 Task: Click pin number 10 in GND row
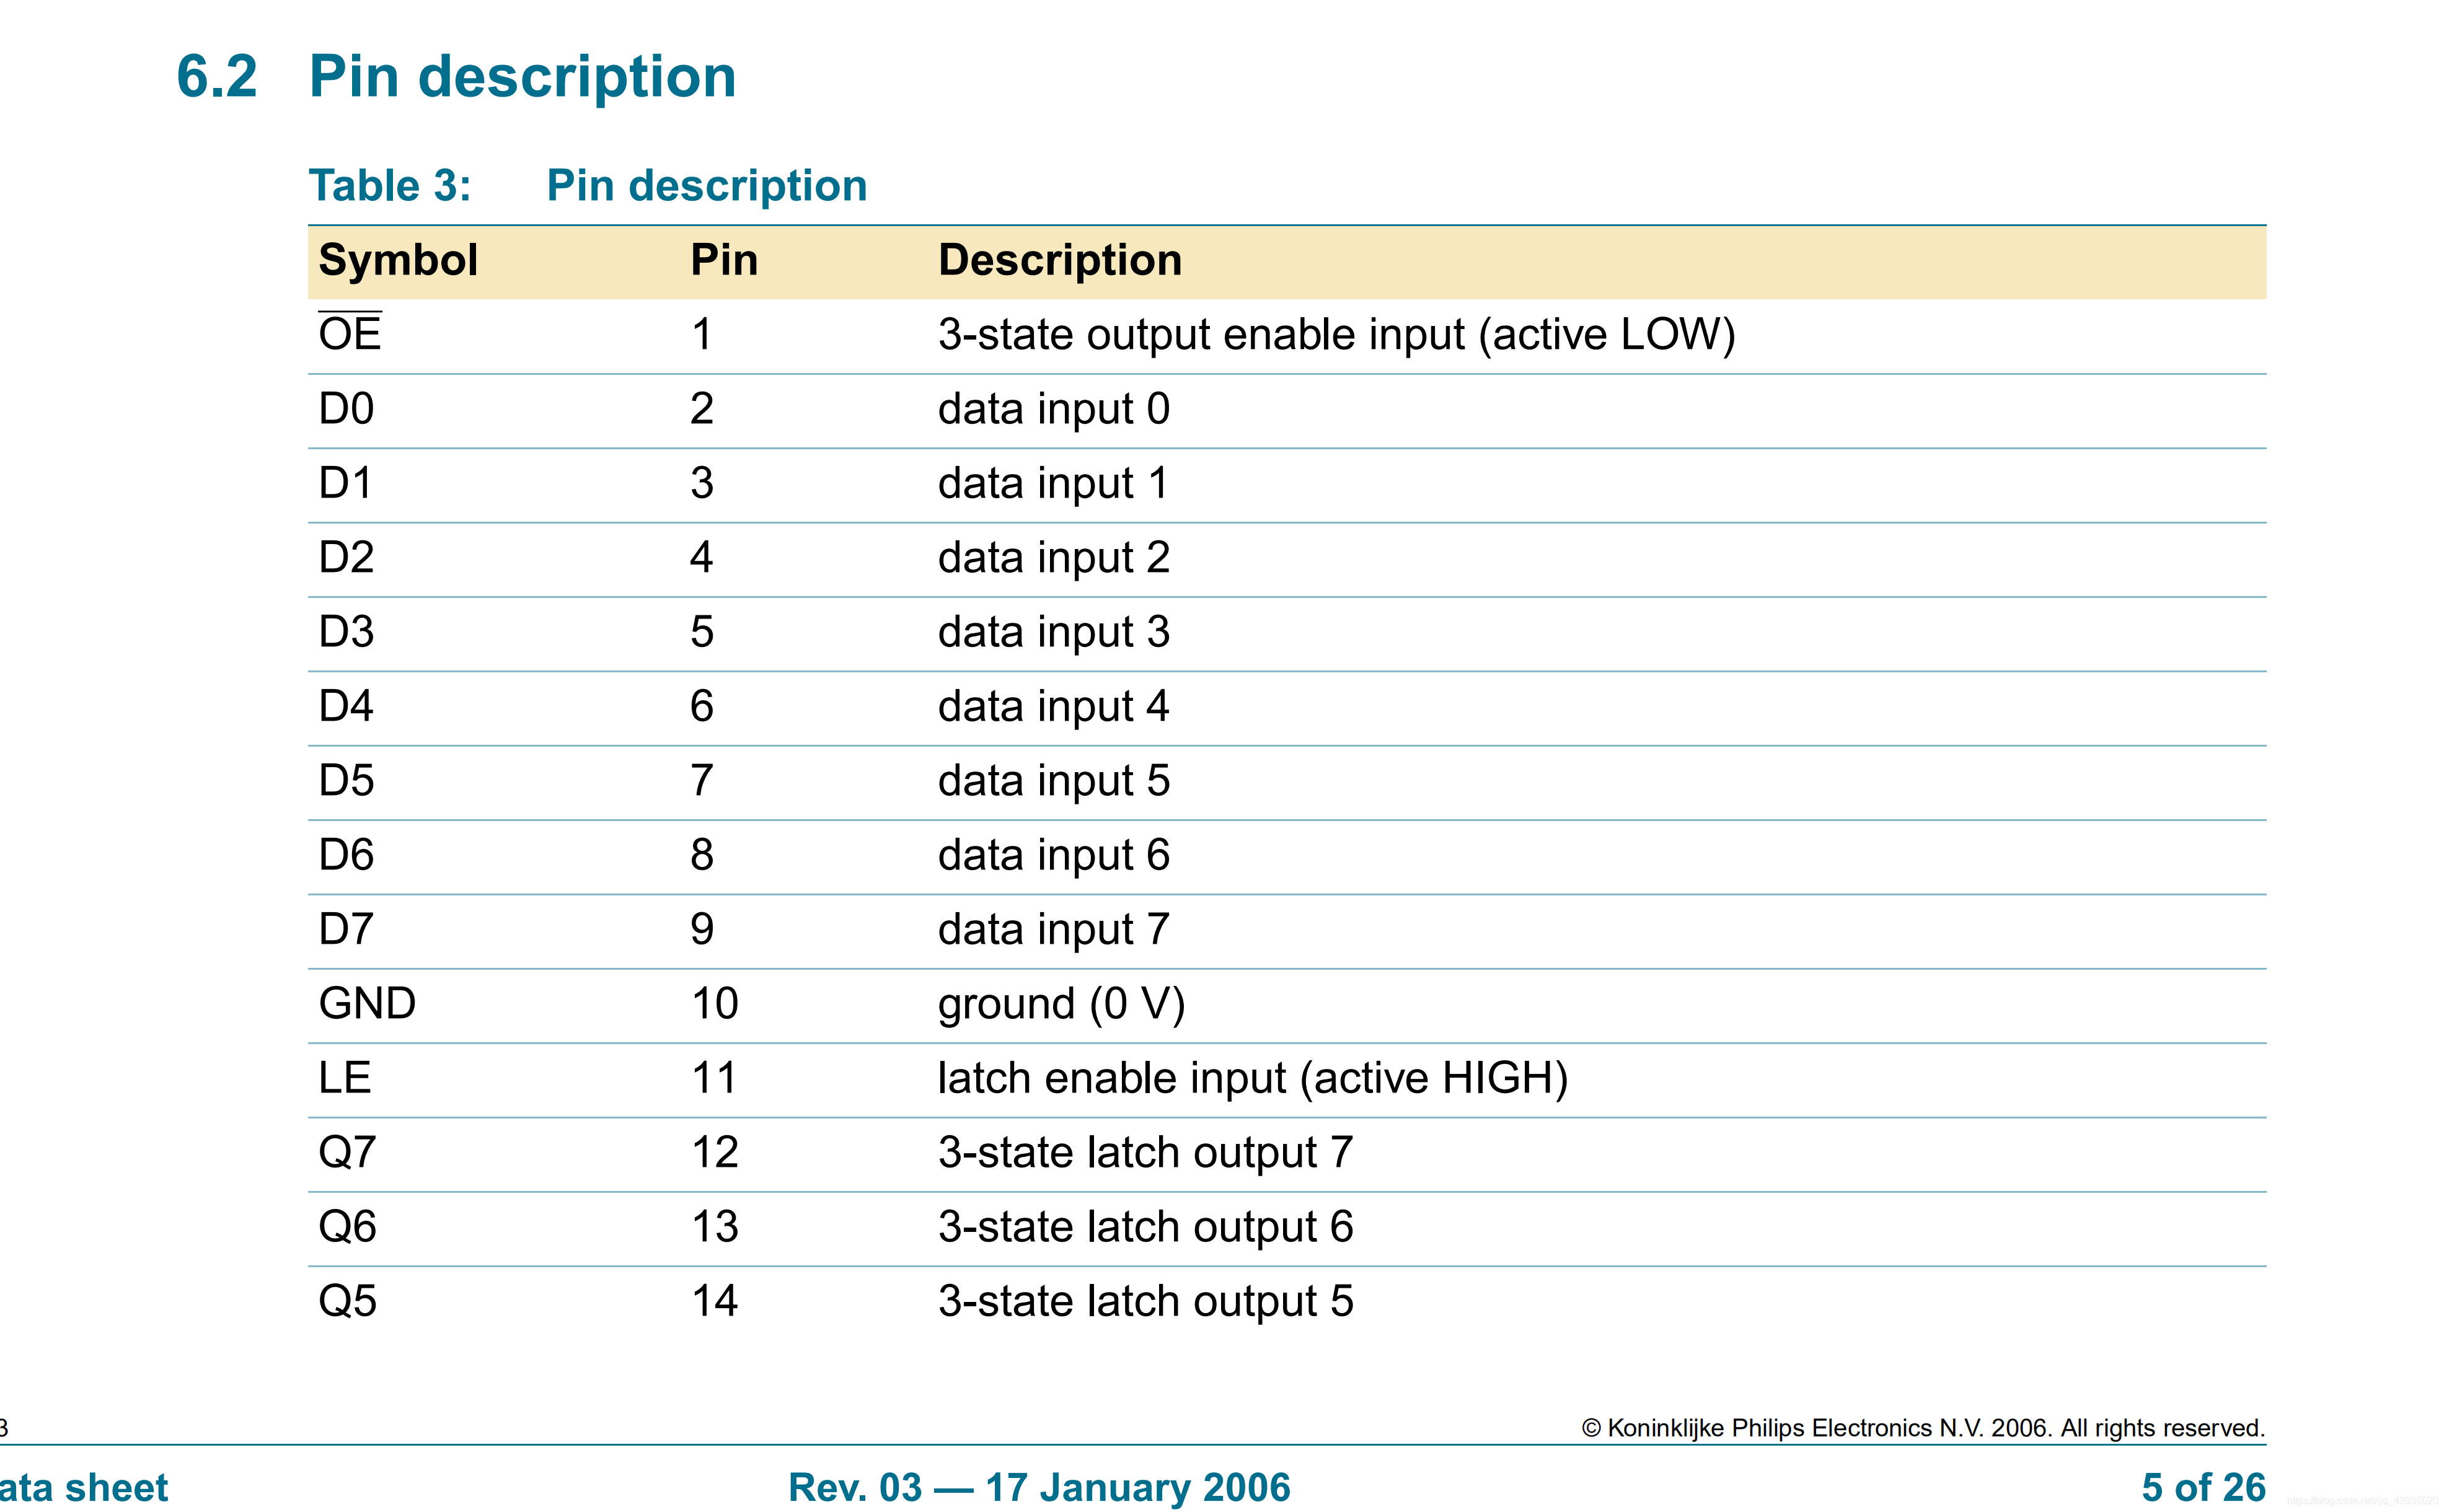(x=715, y=1003)
